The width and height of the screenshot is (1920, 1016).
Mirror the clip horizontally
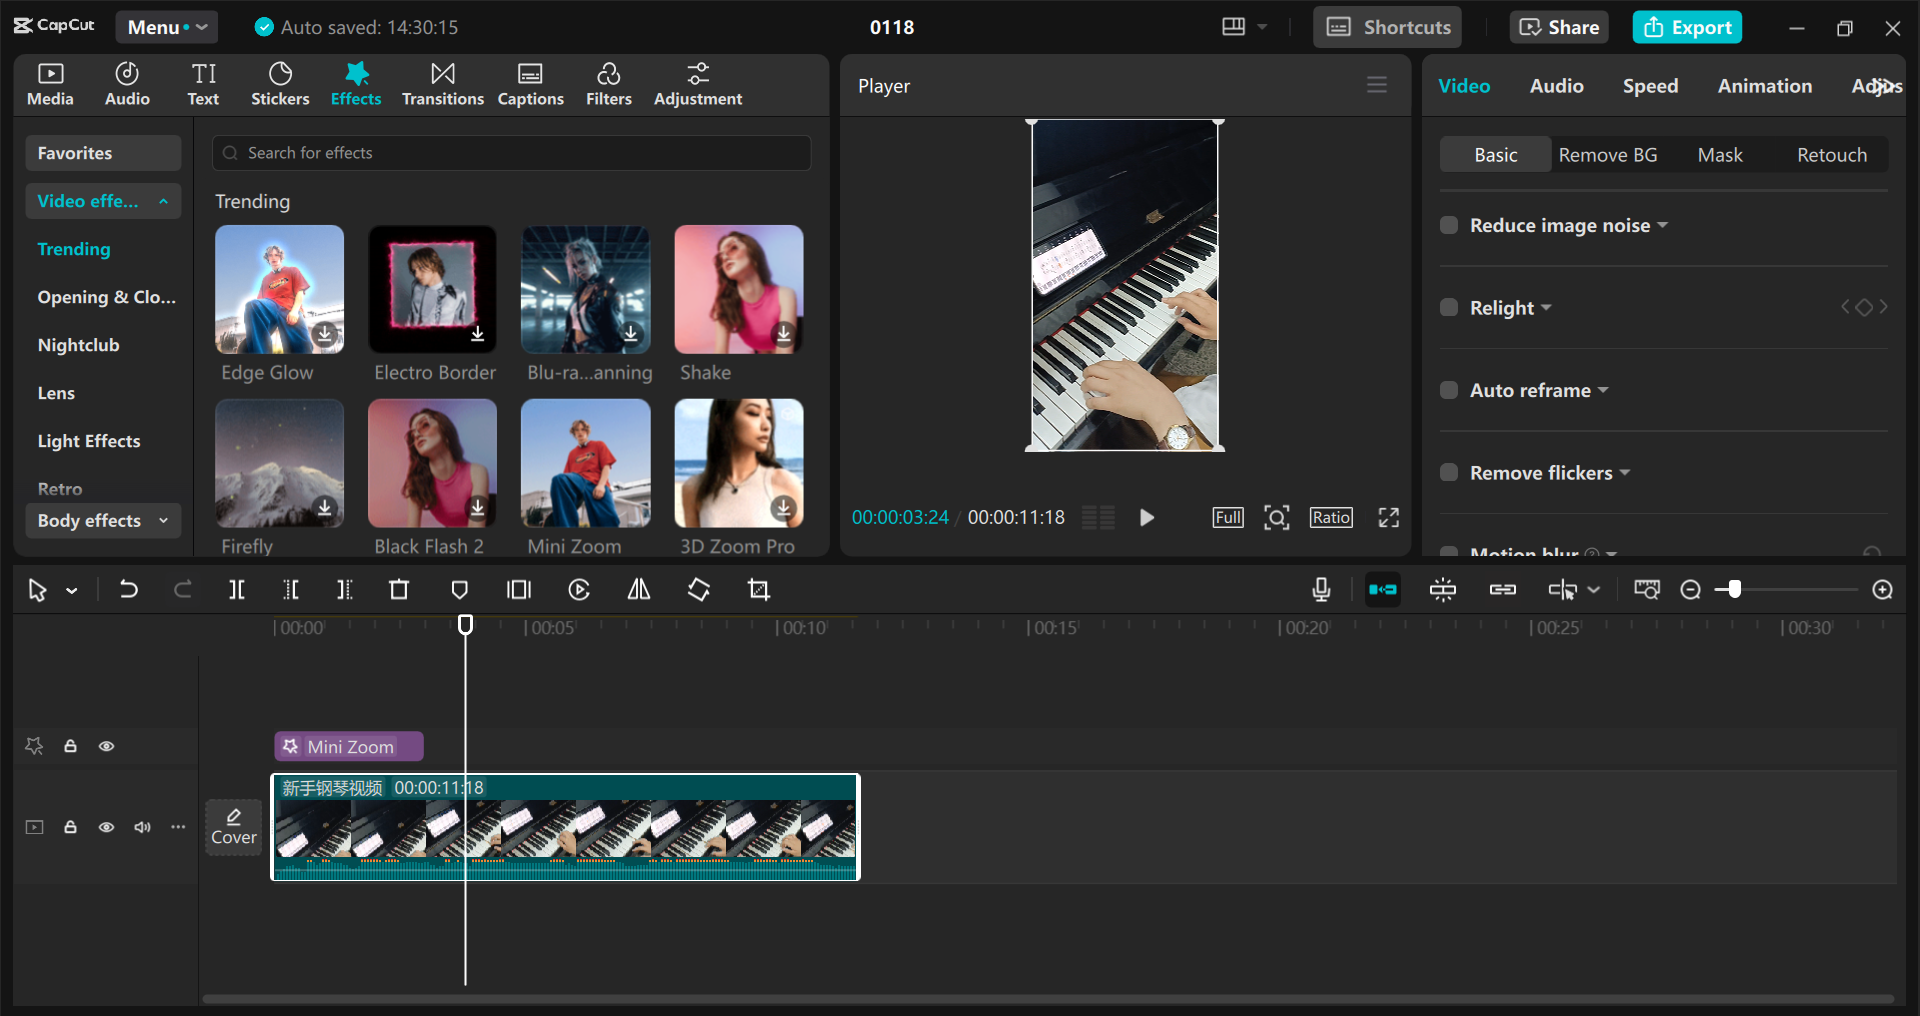pos(638,590)
